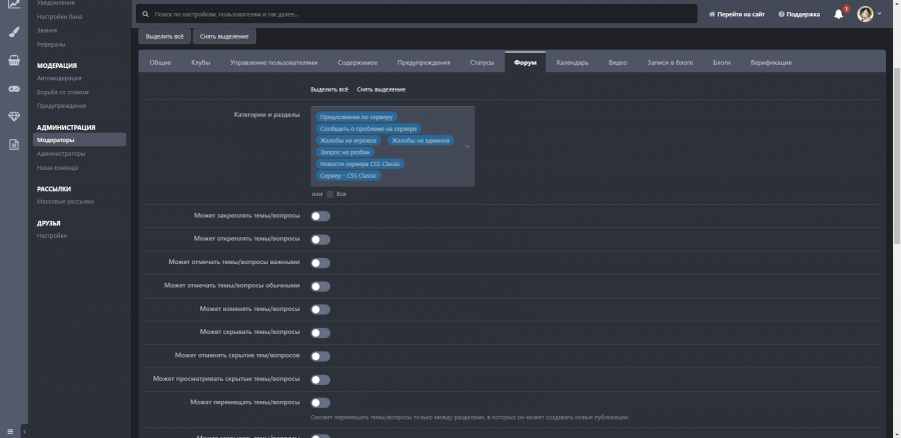The width and height of the screenshot is (901, 438).
Task: Open Настройки бана in sidebar
Action: click(59, 17)
